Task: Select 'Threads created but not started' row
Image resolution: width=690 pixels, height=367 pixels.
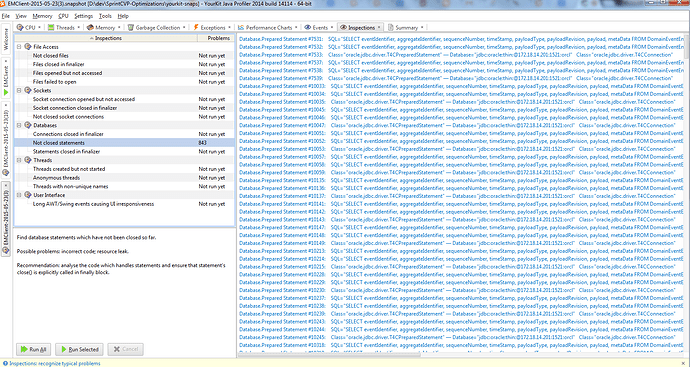Action: coord(125,169)
